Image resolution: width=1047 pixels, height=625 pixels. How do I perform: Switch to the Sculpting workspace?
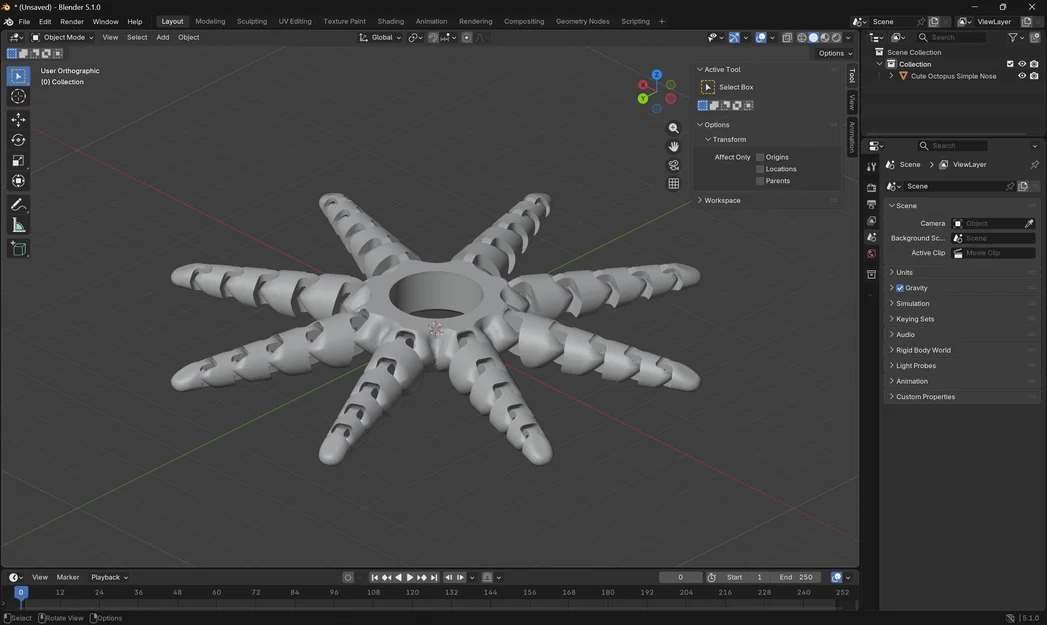click(x=251, y=21)
